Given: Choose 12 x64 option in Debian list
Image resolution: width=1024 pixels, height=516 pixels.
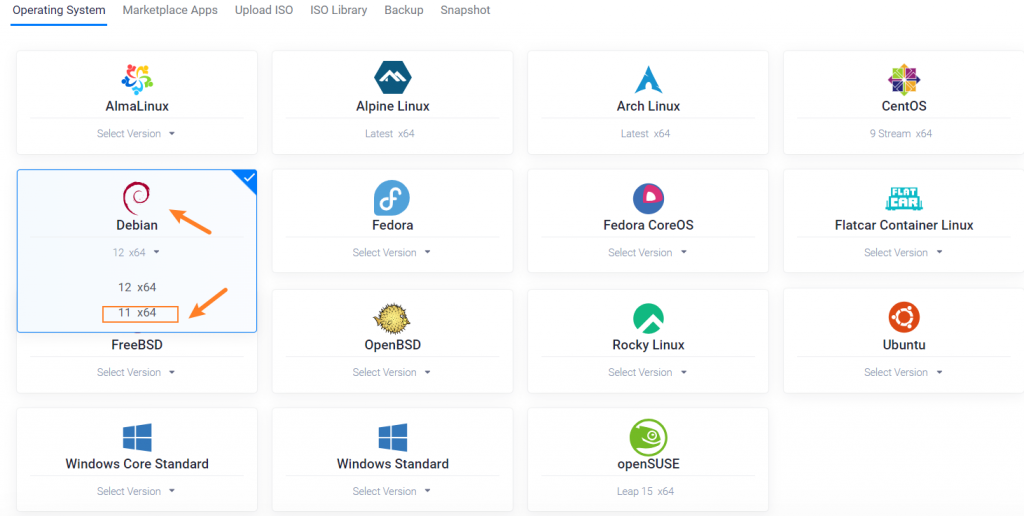Looking at the screenshot, I should (137, 287).
